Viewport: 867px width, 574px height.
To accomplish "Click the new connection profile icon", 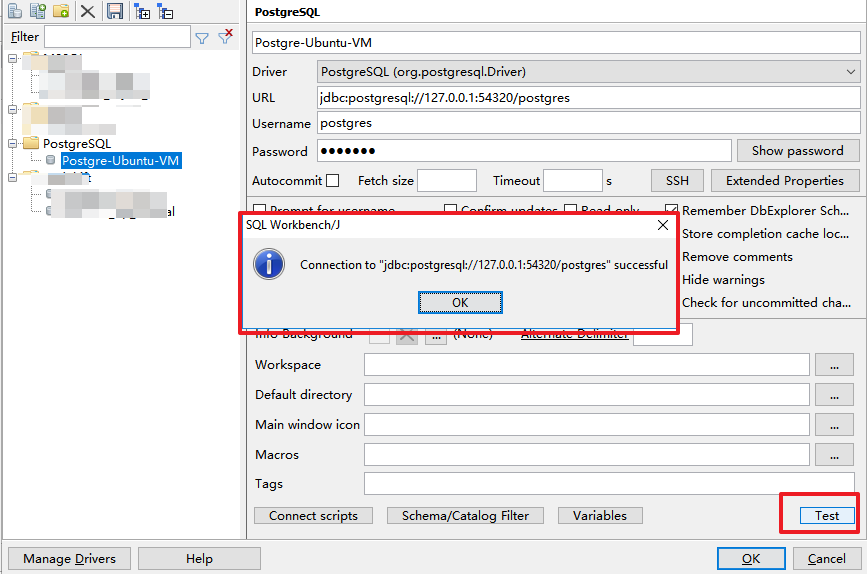I will tap(15, 11).
